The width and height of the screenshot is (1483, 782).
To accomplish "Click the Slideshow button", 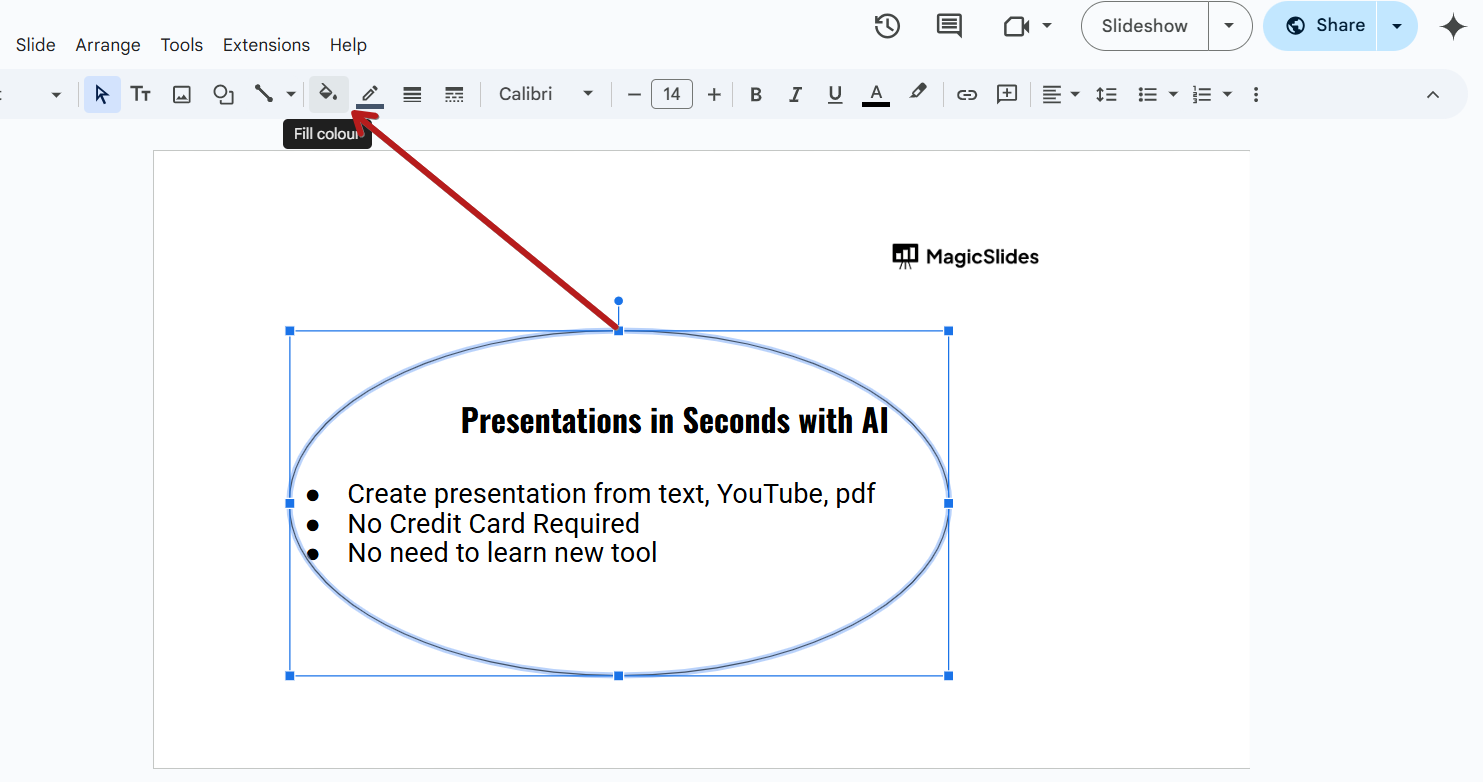I will point(1144,26).
